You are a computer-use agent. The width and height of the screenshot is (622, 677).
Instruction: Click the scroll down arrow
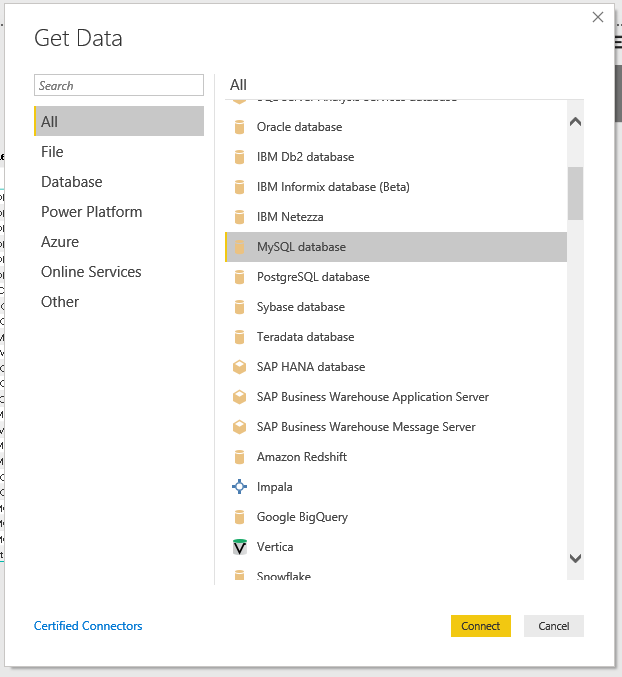point(575,558)
